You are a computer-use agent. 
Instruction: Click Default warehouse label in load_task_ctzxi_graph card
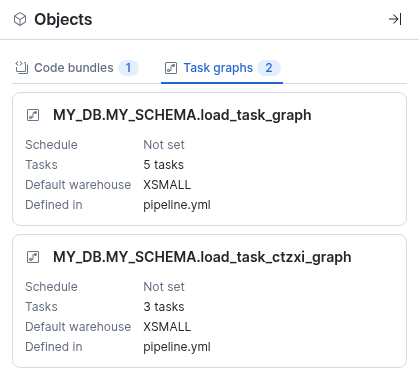click(78, 327)
